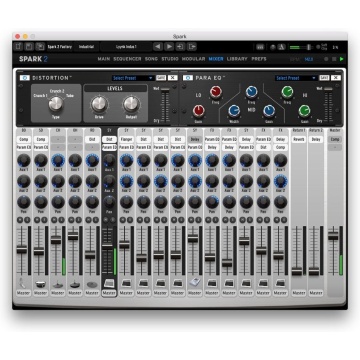Click the BD channel volume fader
This screenshot has width=360, height=360.
coord(22,249)
